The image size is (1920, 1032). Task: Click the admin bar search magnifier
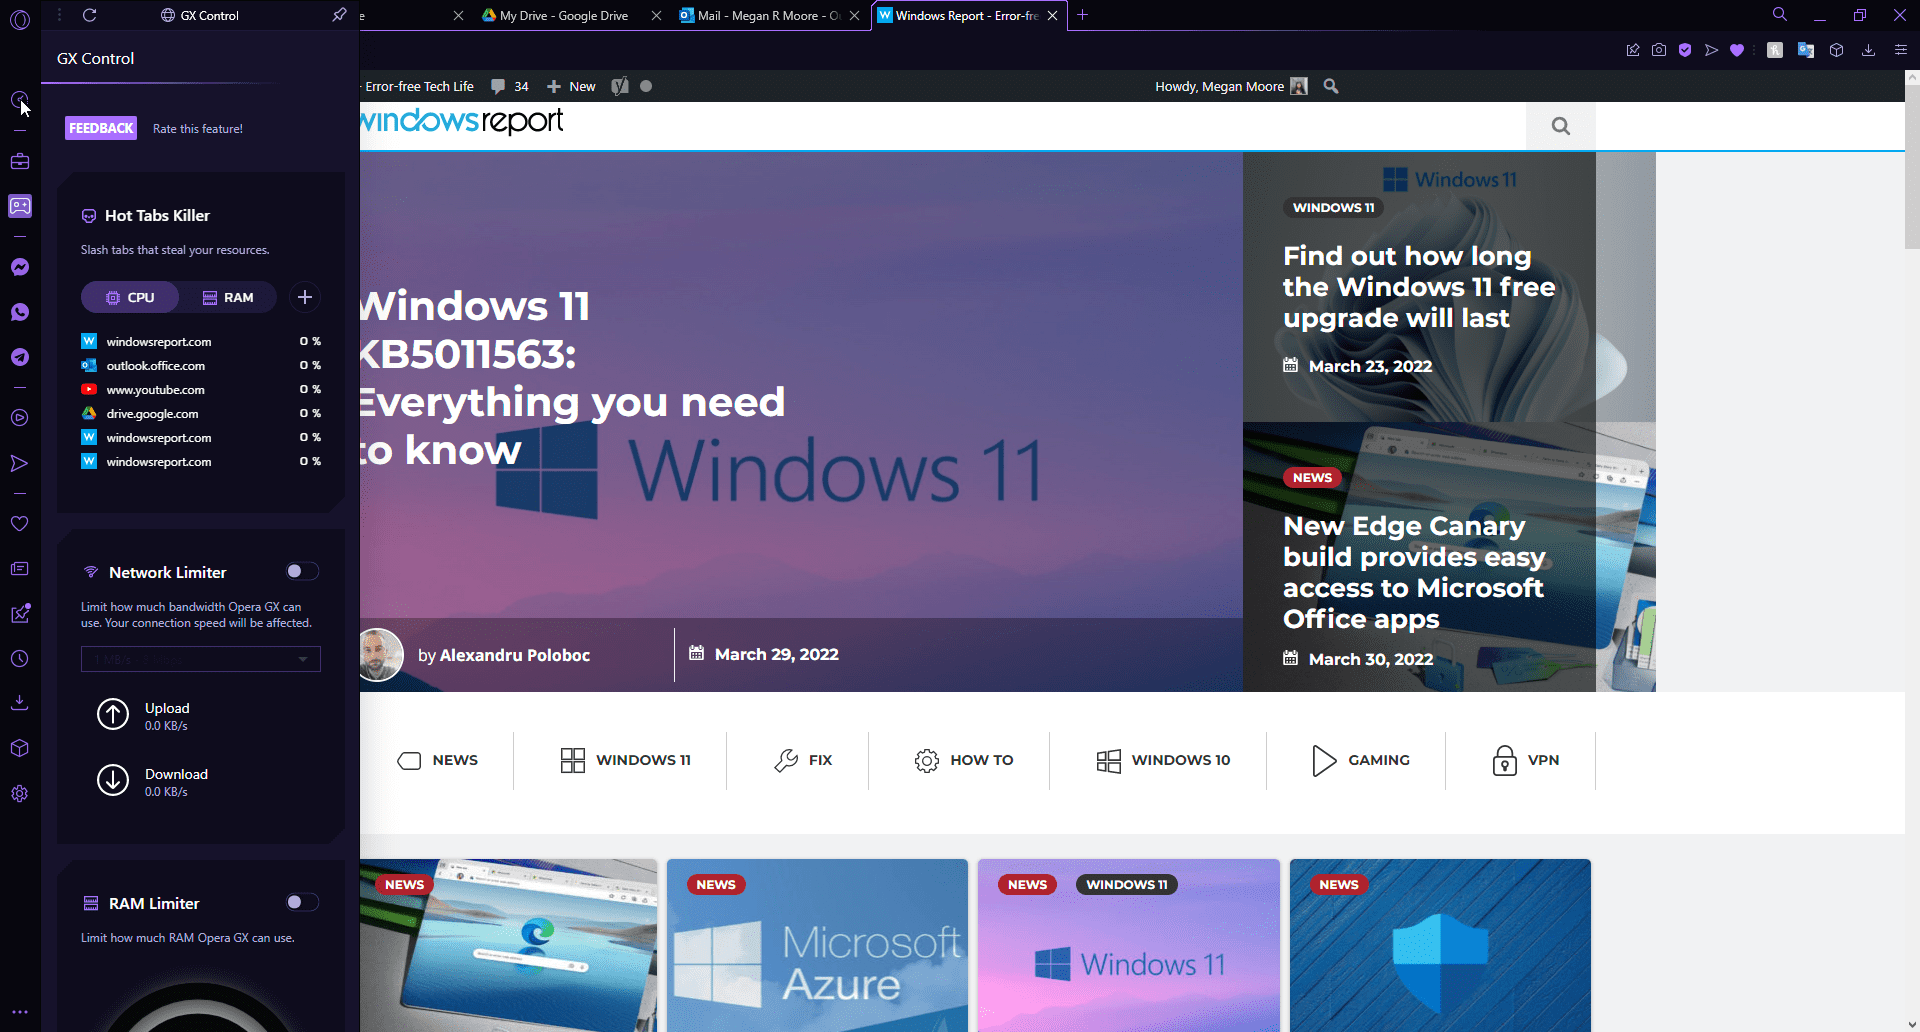[x=1331, y=86]
